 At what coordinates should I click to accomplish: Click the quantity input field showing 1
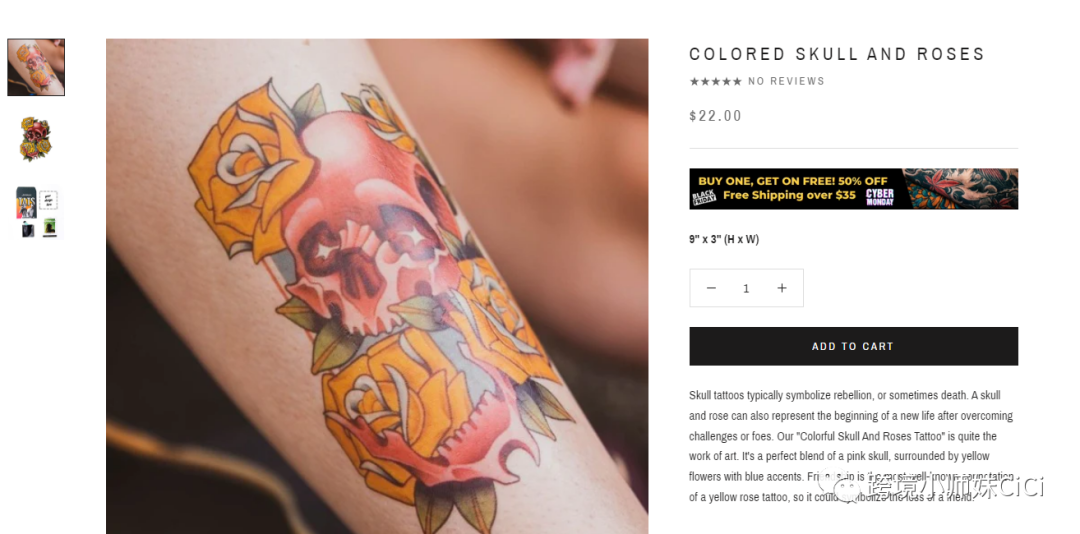746,288
